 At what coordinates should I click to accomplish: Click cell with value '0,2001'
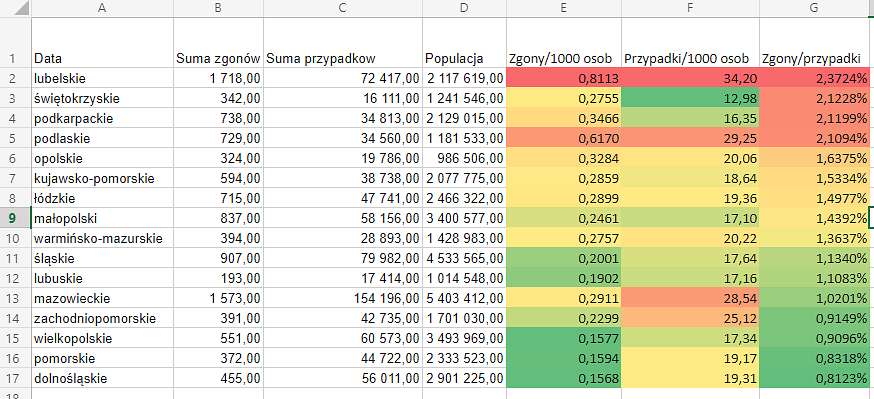tap(564, 259)
